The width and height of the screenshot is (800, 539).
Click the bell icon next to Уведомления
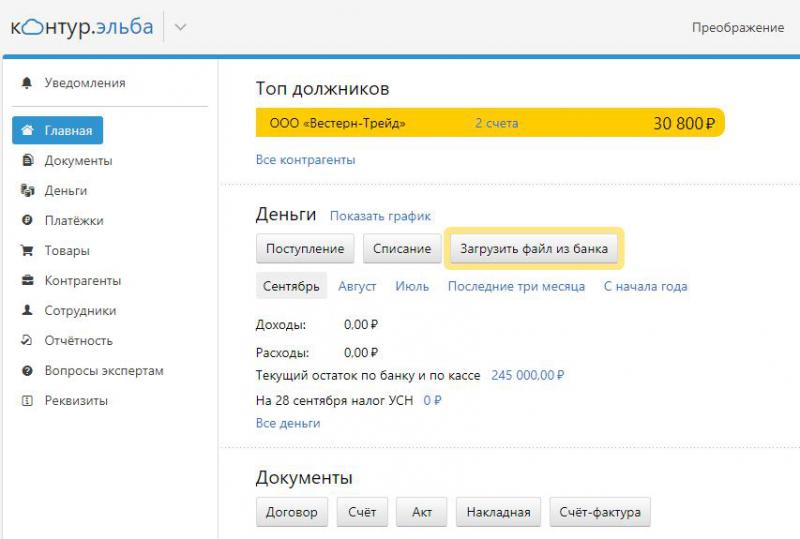(27, 83)
